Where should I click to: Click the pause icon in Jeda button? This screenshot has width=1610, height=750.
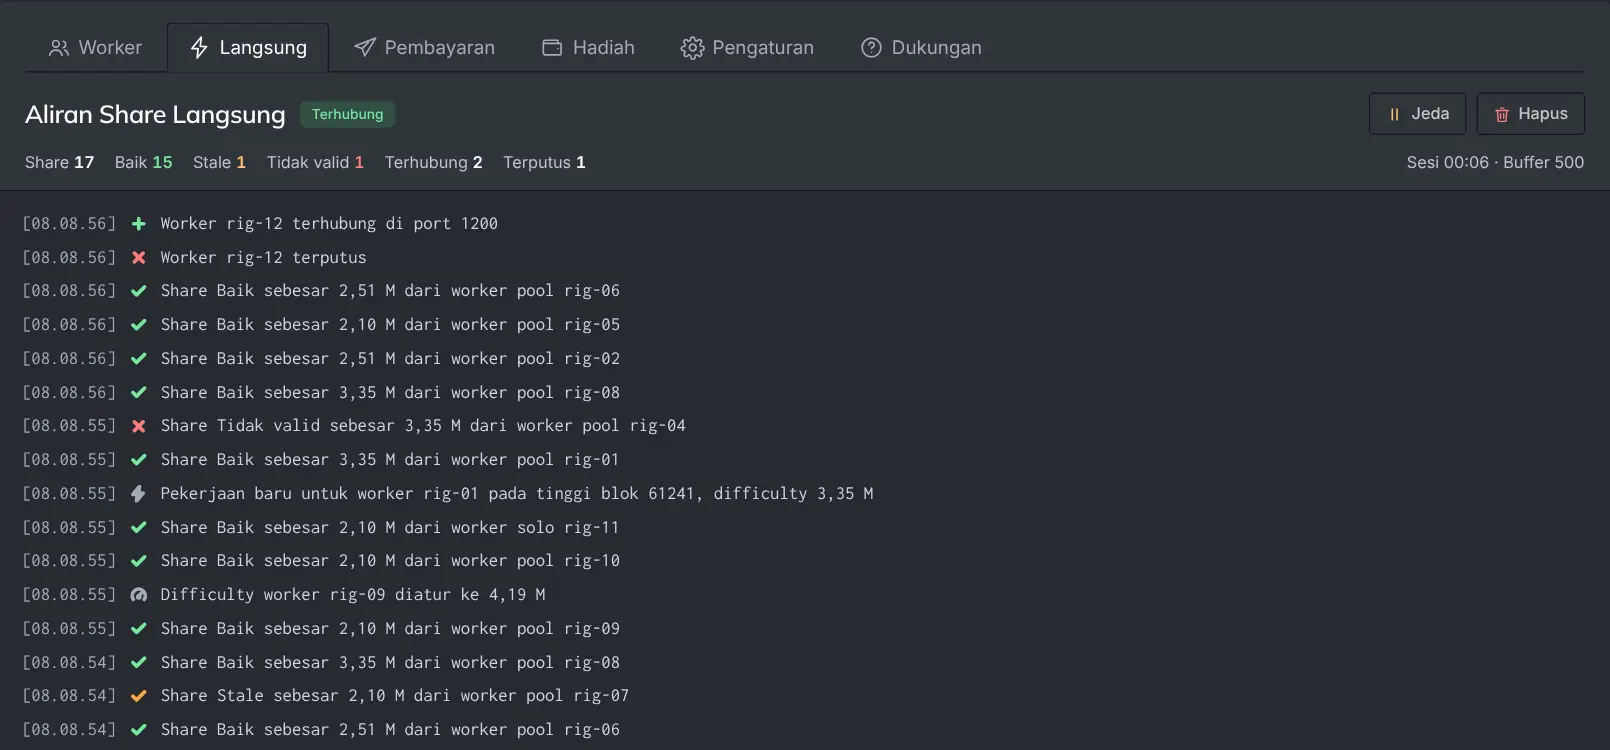point(1394,115)
